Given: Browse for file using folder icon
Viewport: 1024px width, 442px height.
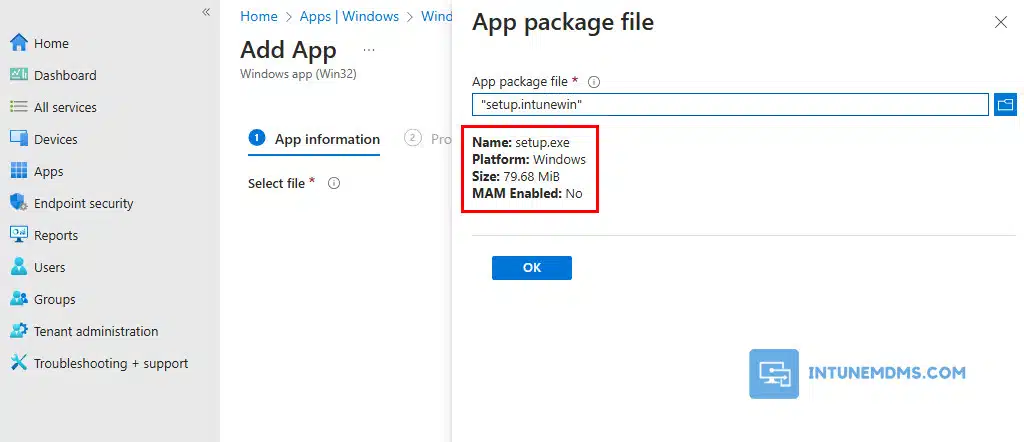Looking at the screenshot, I should pos(1004,104).
